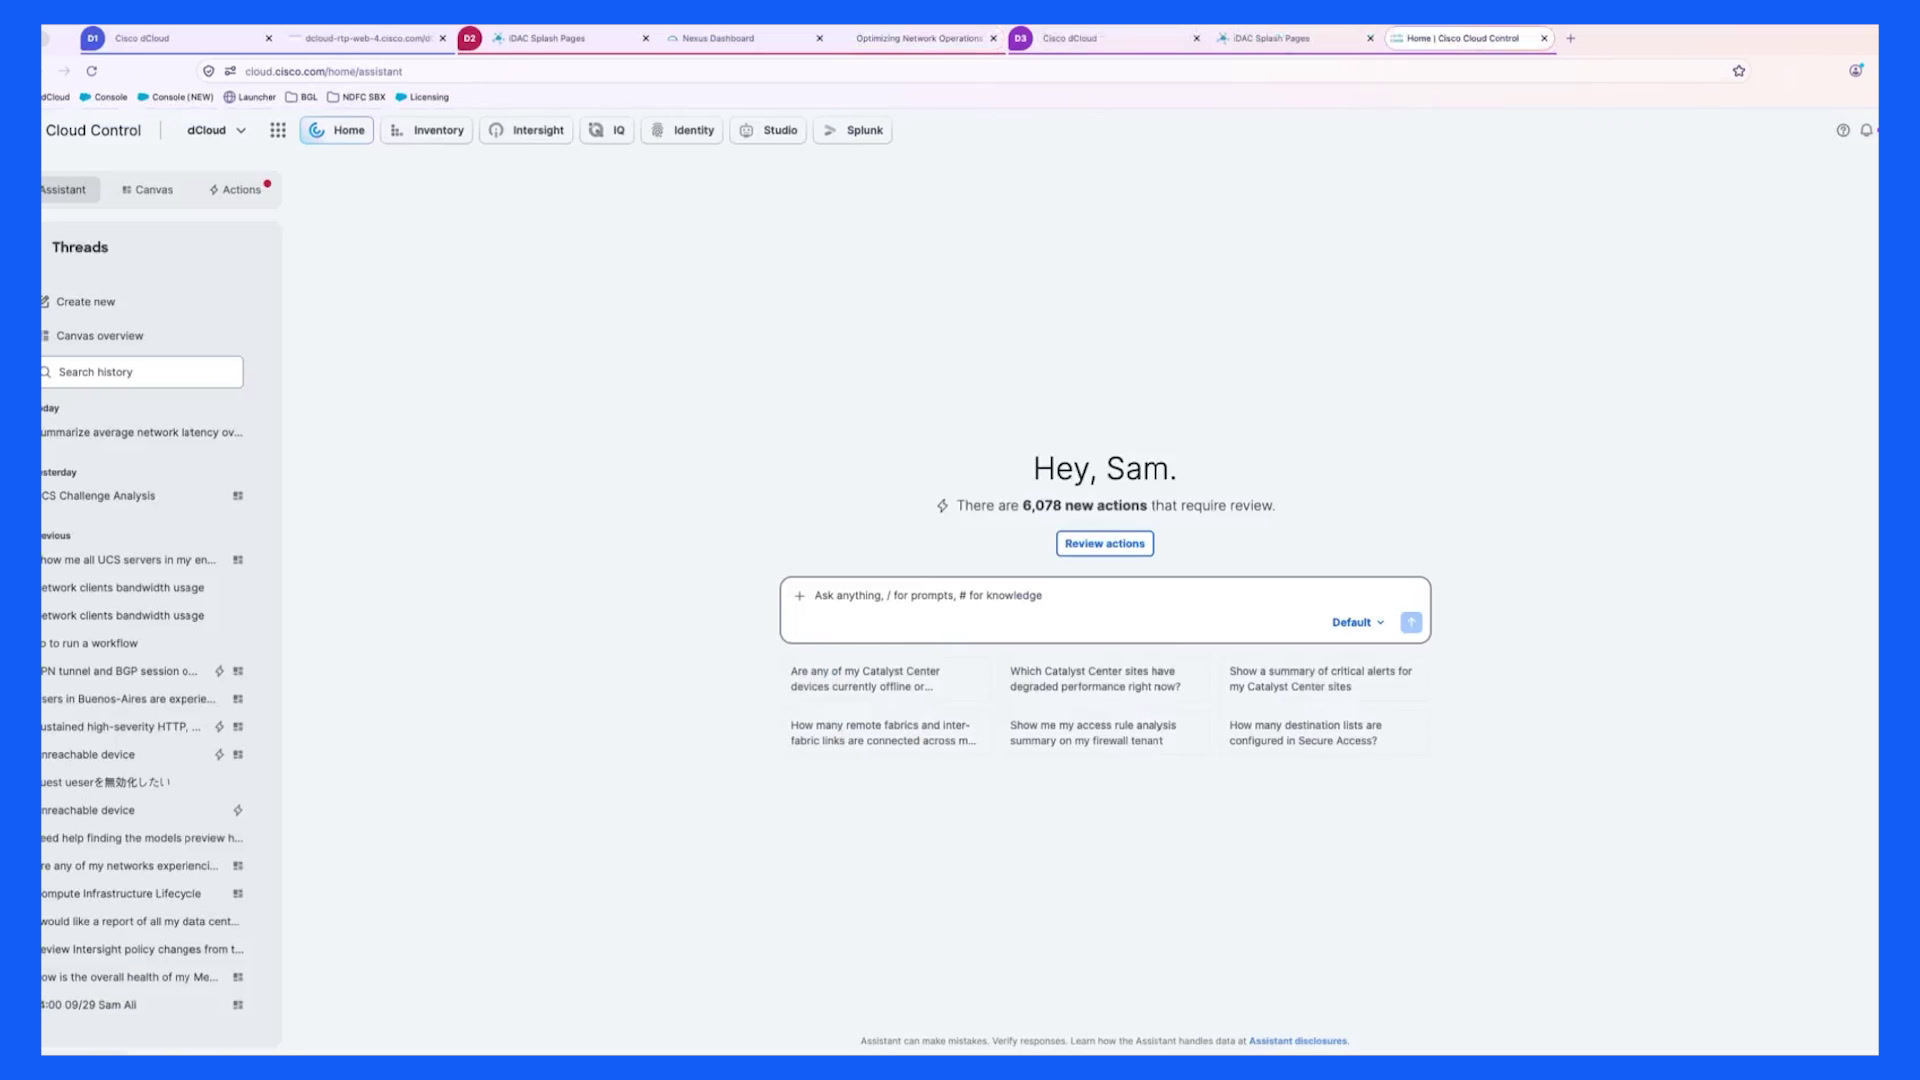Open the Studio navigation item

click(x=768, y=130)
